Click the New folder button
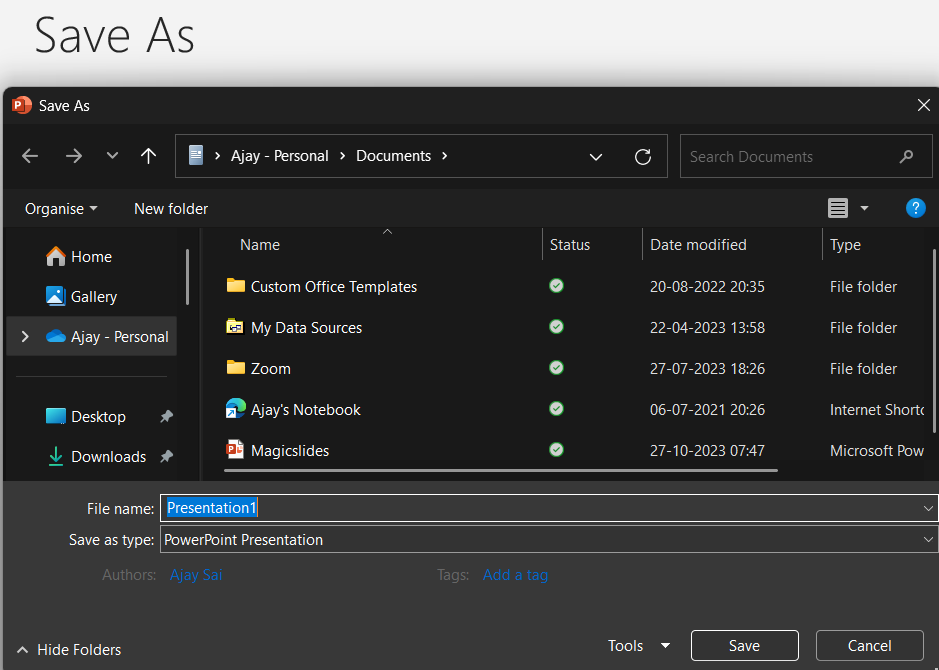 pyautogui.click(x=171, y=209)
